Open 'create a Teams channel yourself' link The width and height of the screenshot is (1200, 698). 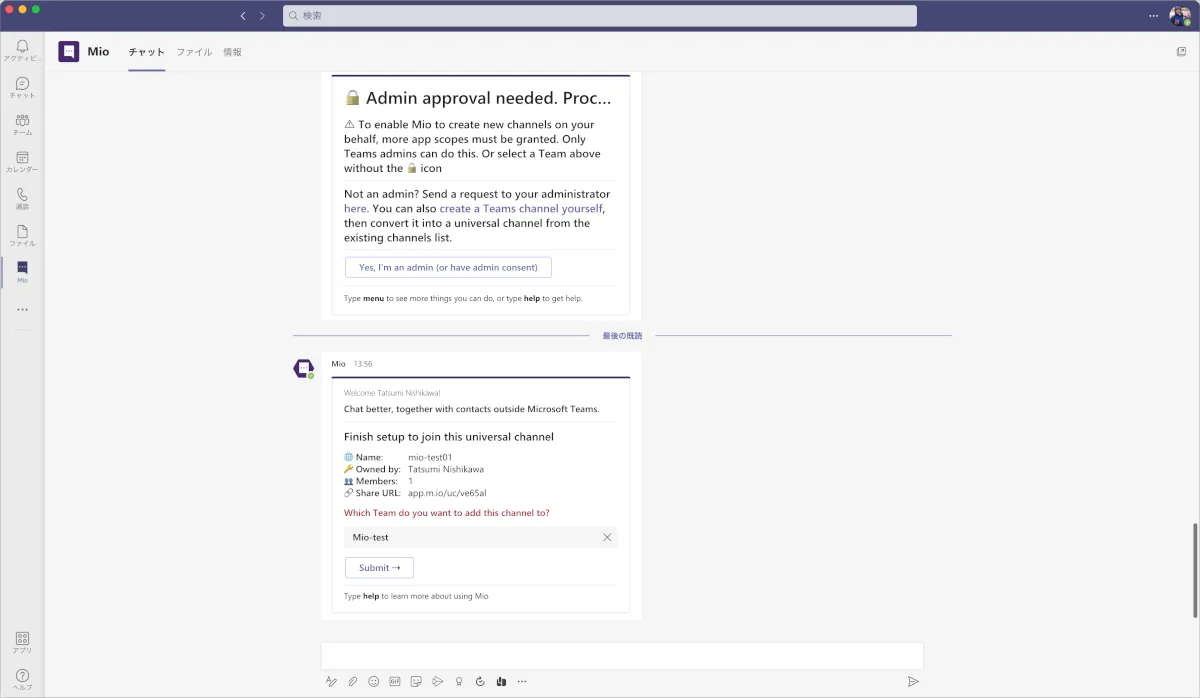[x=521, y=209]
